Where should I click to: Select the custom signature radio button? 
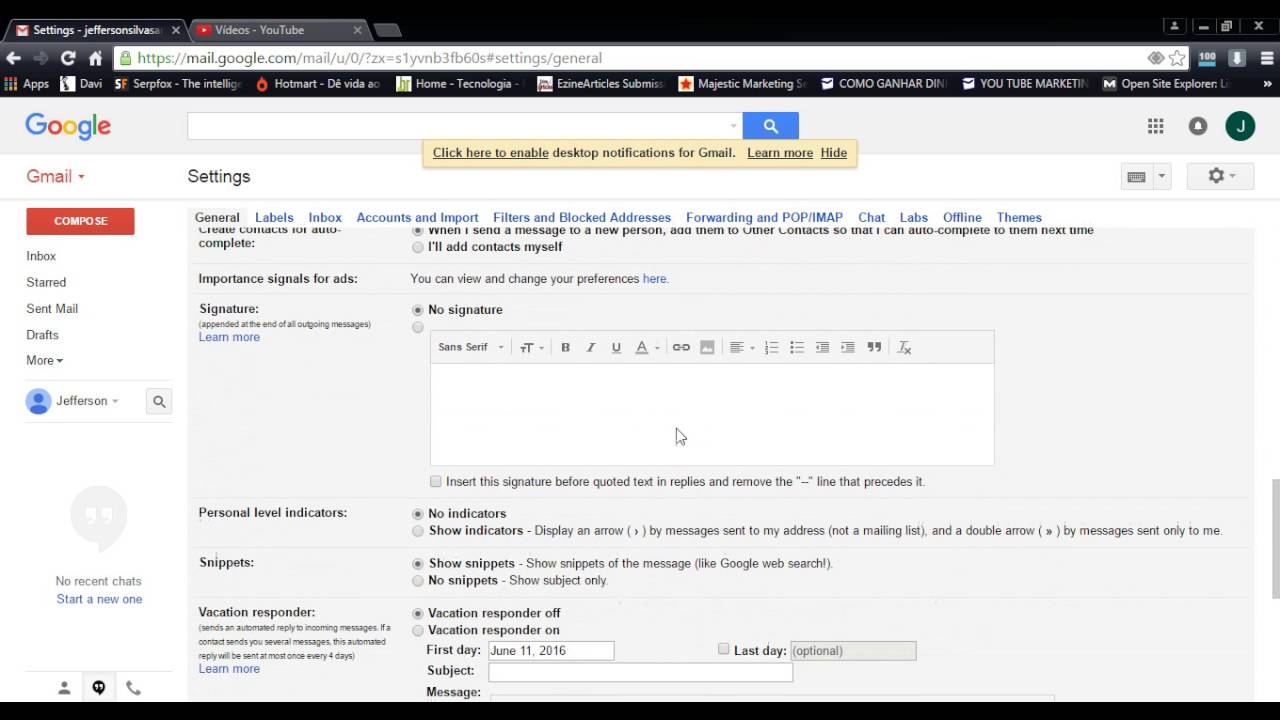(418, 328)
